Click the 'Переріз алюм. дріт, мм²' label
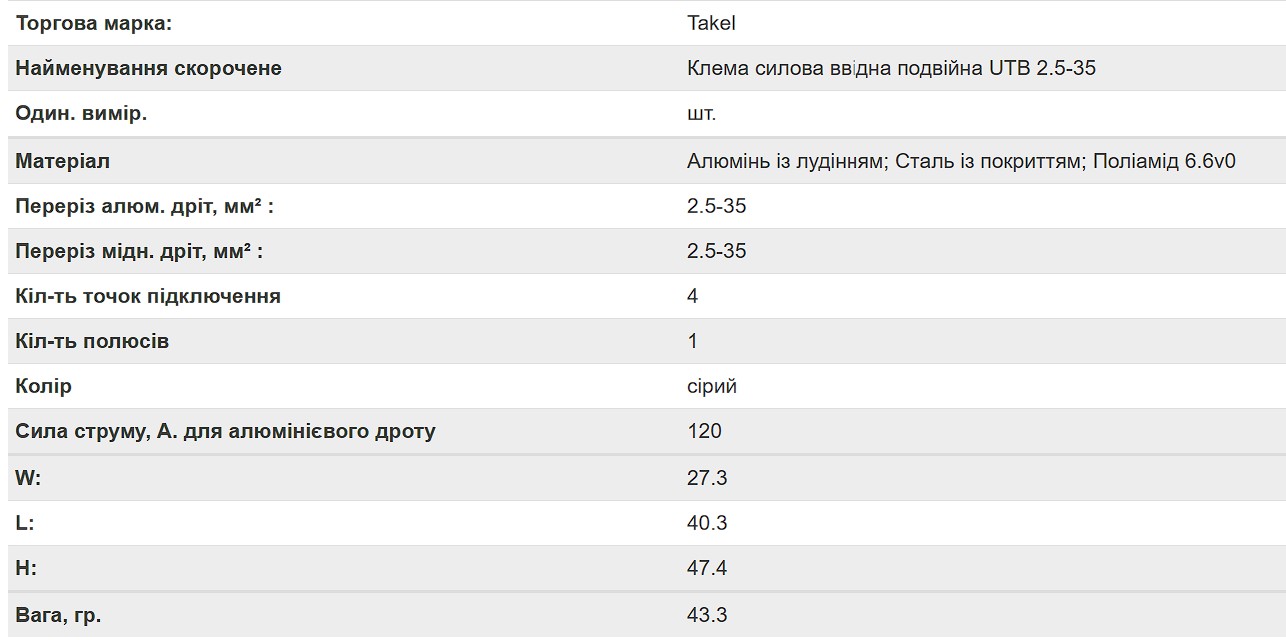1286x640 pixels. coord(145,206)
